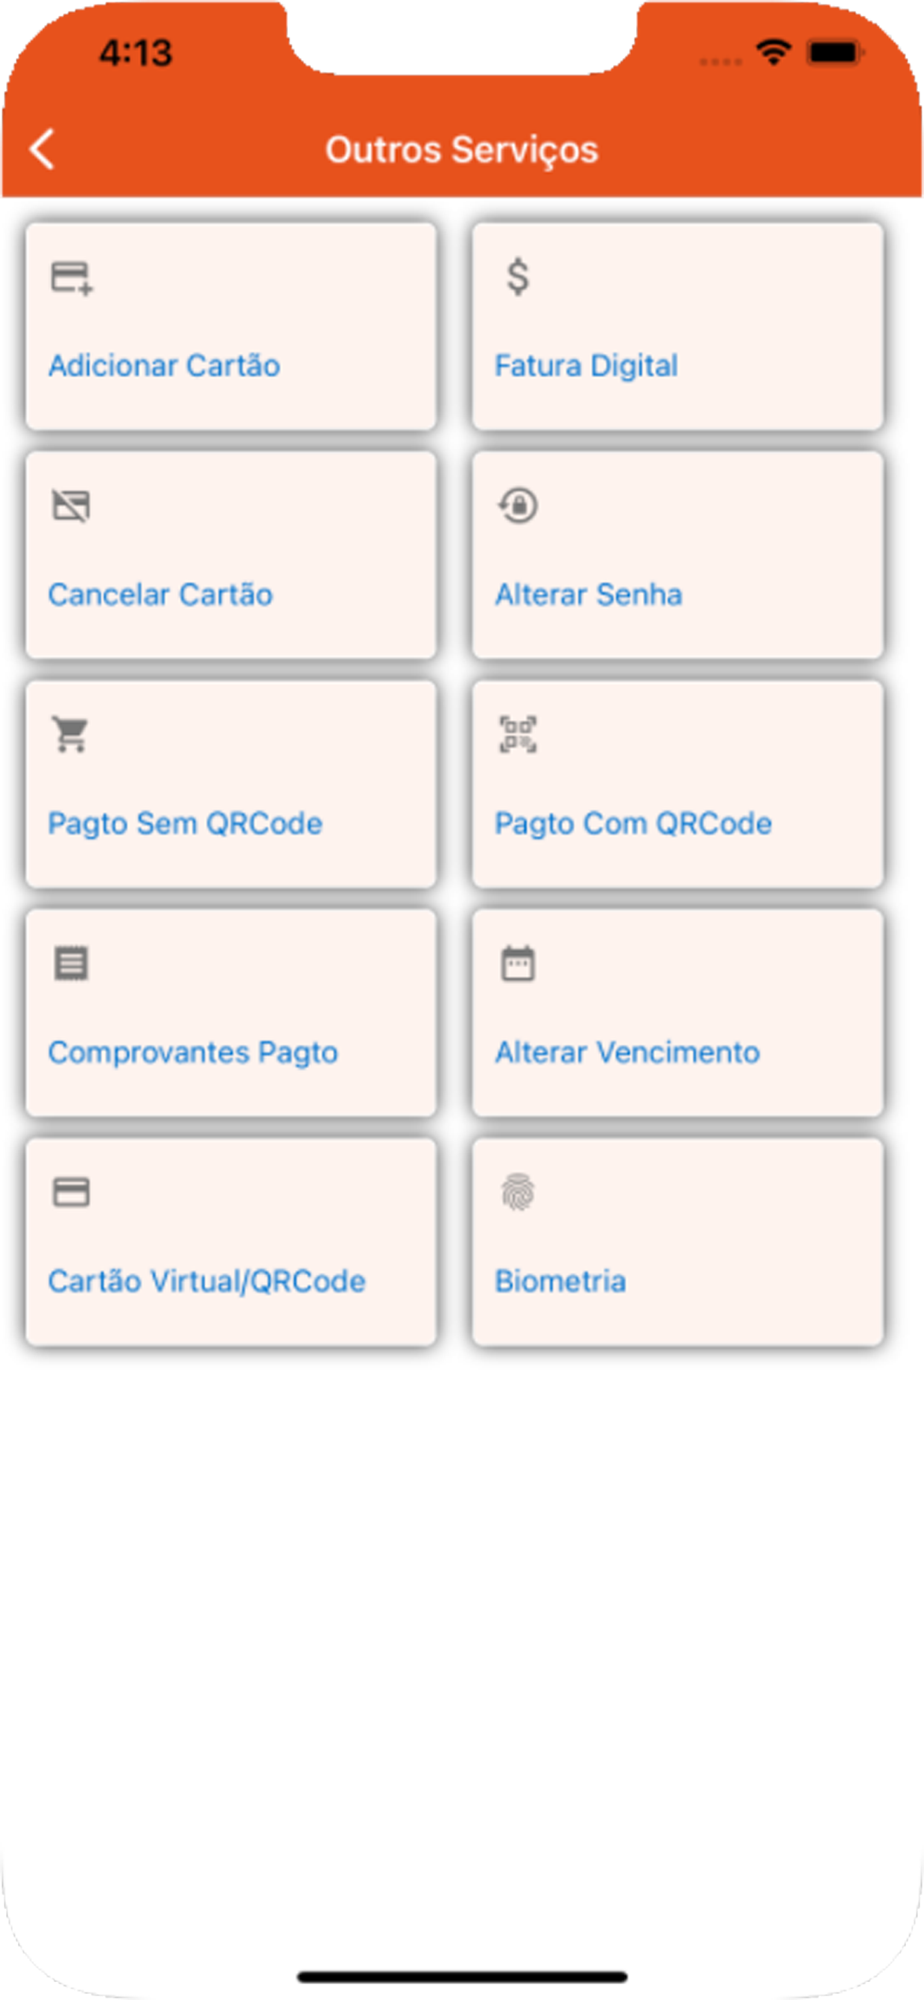Click the credit card icon for virtual card

pyautogui.click(x=71, y=1192)
